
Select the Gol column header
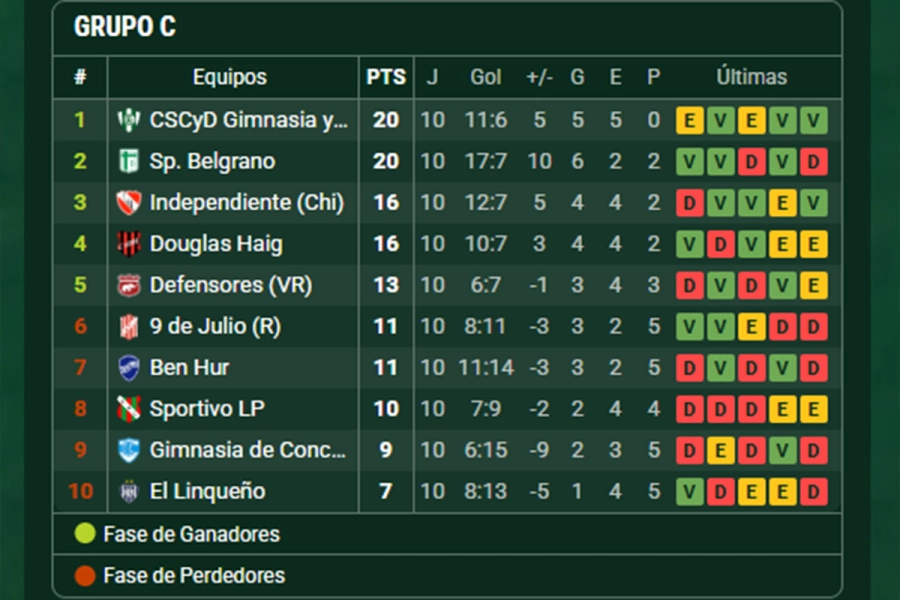tap(486, 77)
